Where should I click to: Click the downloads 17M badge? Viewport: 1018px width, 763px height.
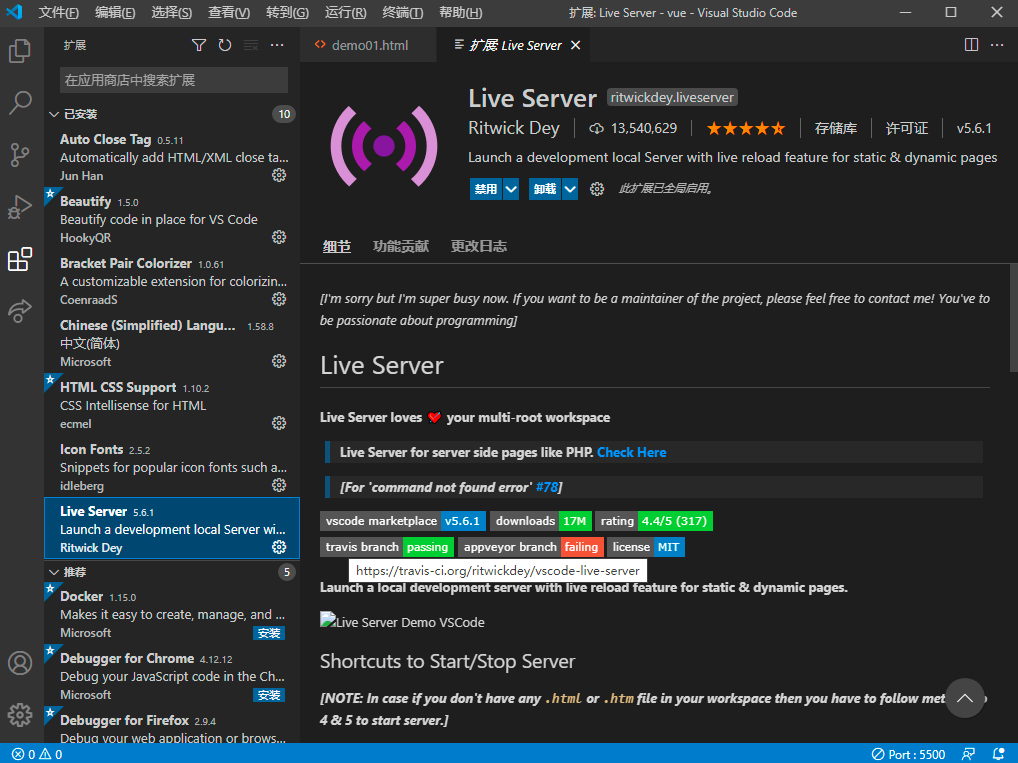(x=540, y=521)
